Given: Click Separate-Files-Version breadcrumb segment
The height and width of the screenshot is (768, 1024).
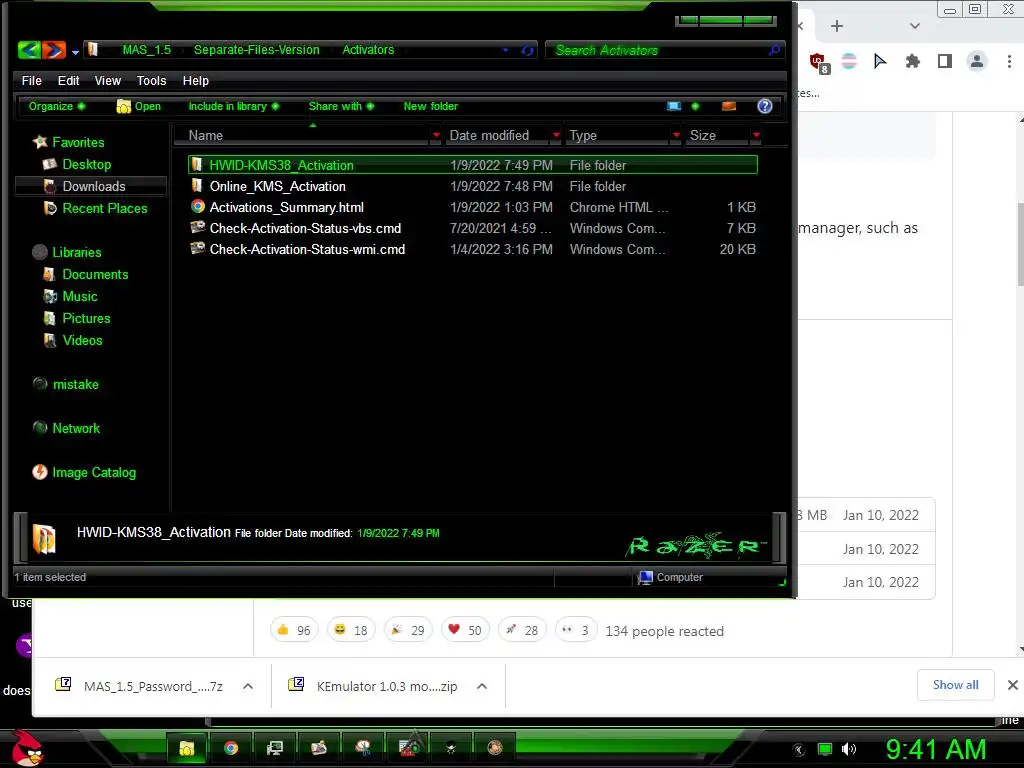Looking at the screenshot, I should [x=256, y=50].
